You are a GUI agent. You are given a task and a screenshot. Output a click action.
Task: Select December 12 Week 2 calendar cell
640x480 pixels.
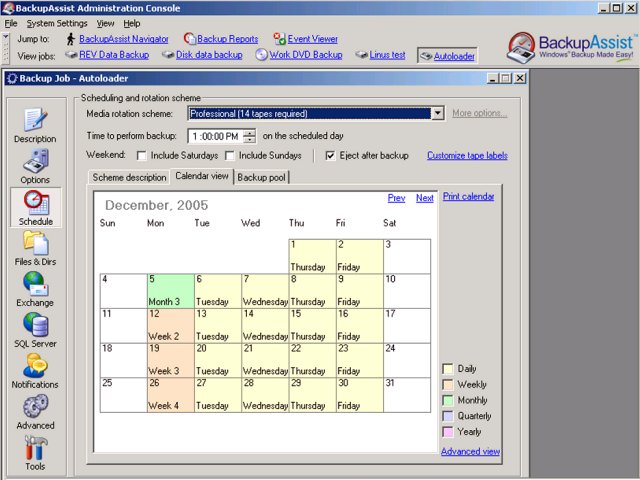[171, 326]
